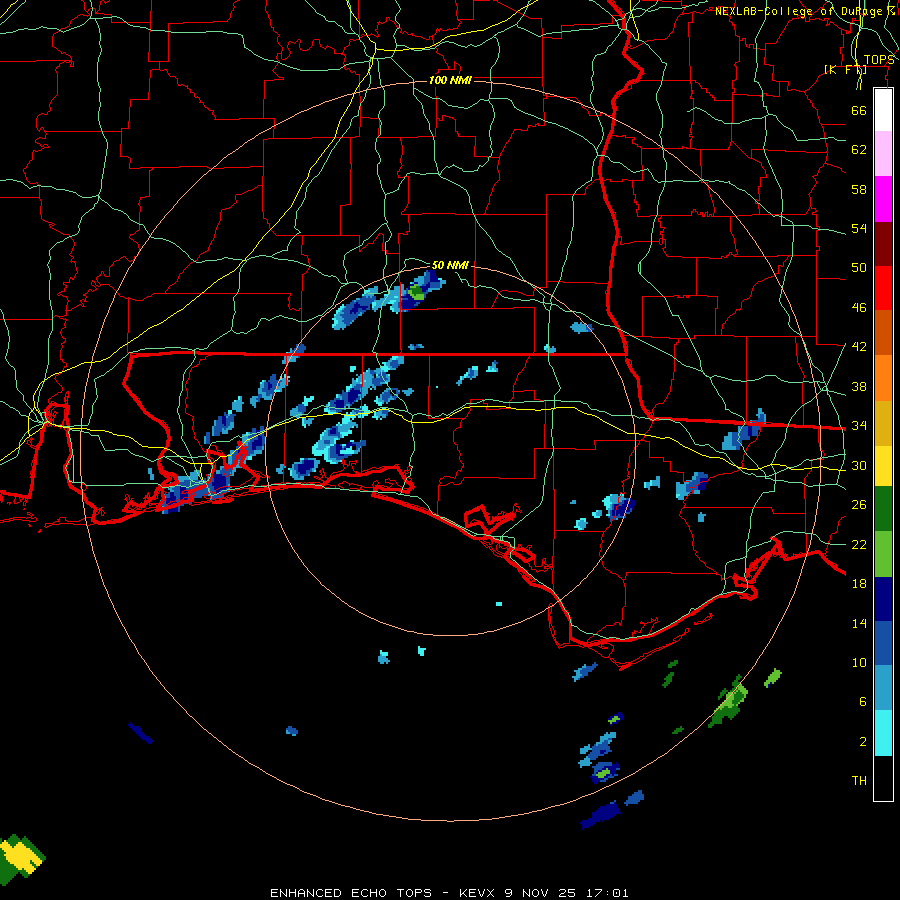The image size is (900, 900).
Task: Select the dark green 26 kft legend swatch
Action: [x=883, y=509]
